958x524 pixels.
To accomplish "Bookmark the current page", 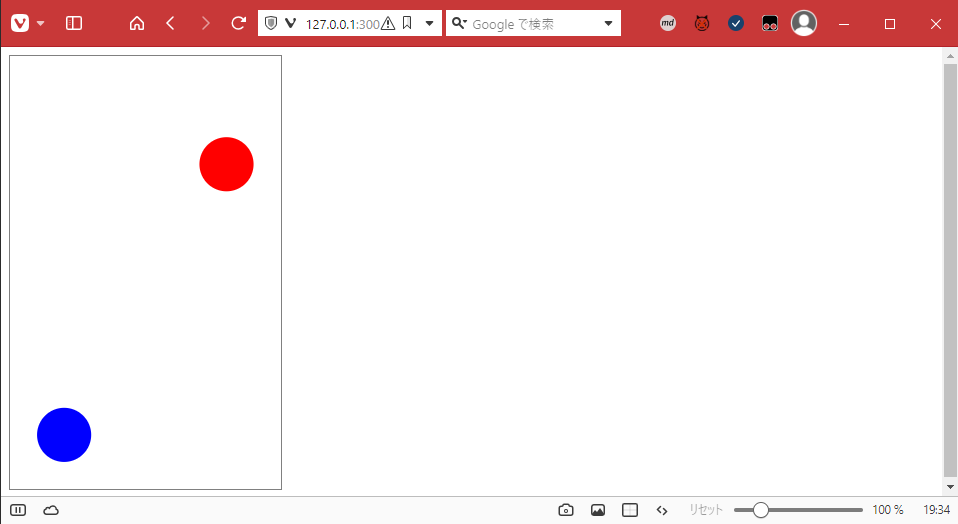I will tap(407, 23).
